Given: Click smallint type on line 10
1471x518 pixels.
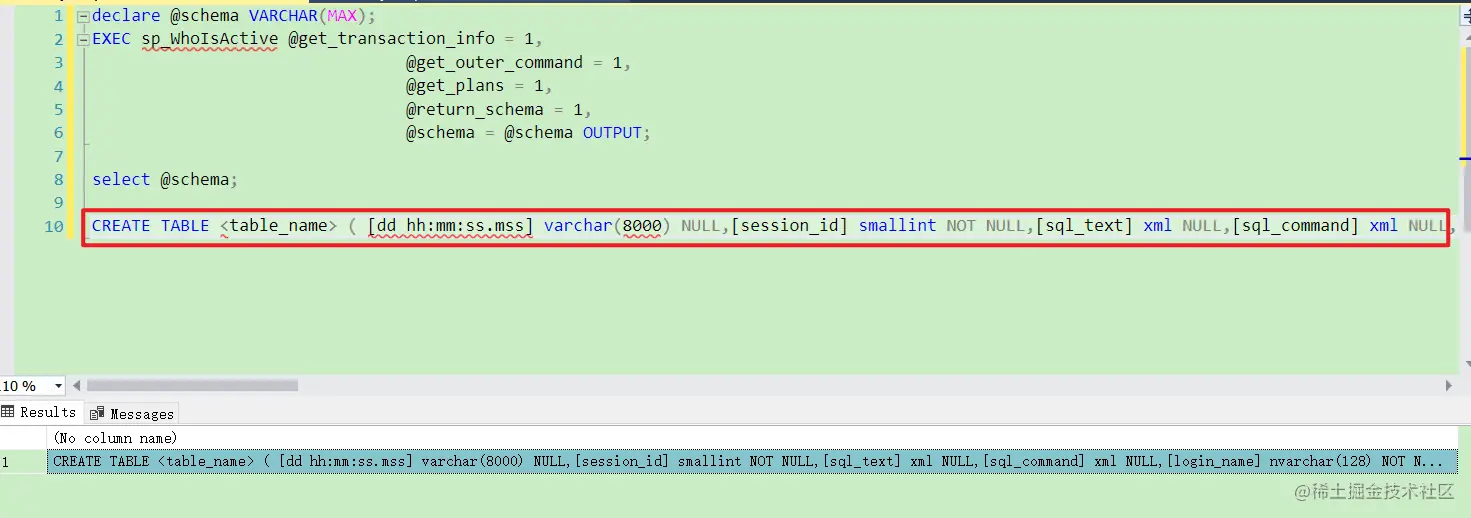Looking at the screenshot, I should (x=897, y=226).
